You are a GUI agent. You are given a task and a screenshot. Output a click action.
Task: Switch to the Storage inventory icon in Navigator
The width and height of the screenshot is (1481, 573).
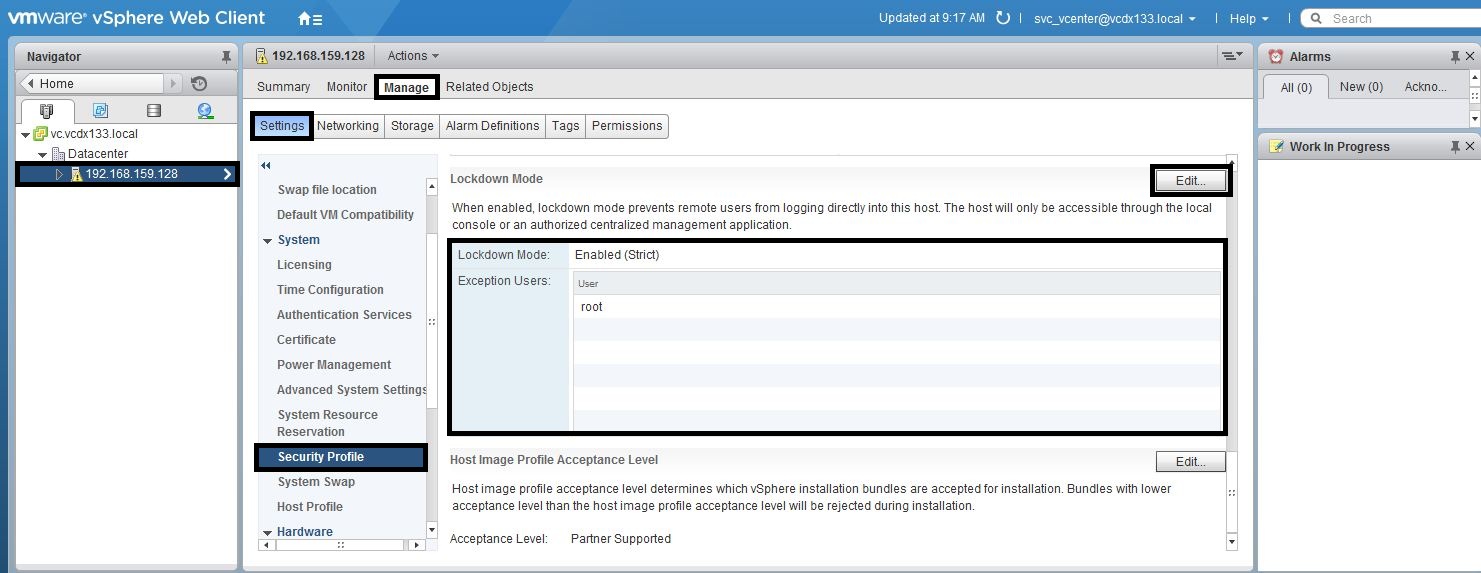pyautogui.click(x=153, y=111)
